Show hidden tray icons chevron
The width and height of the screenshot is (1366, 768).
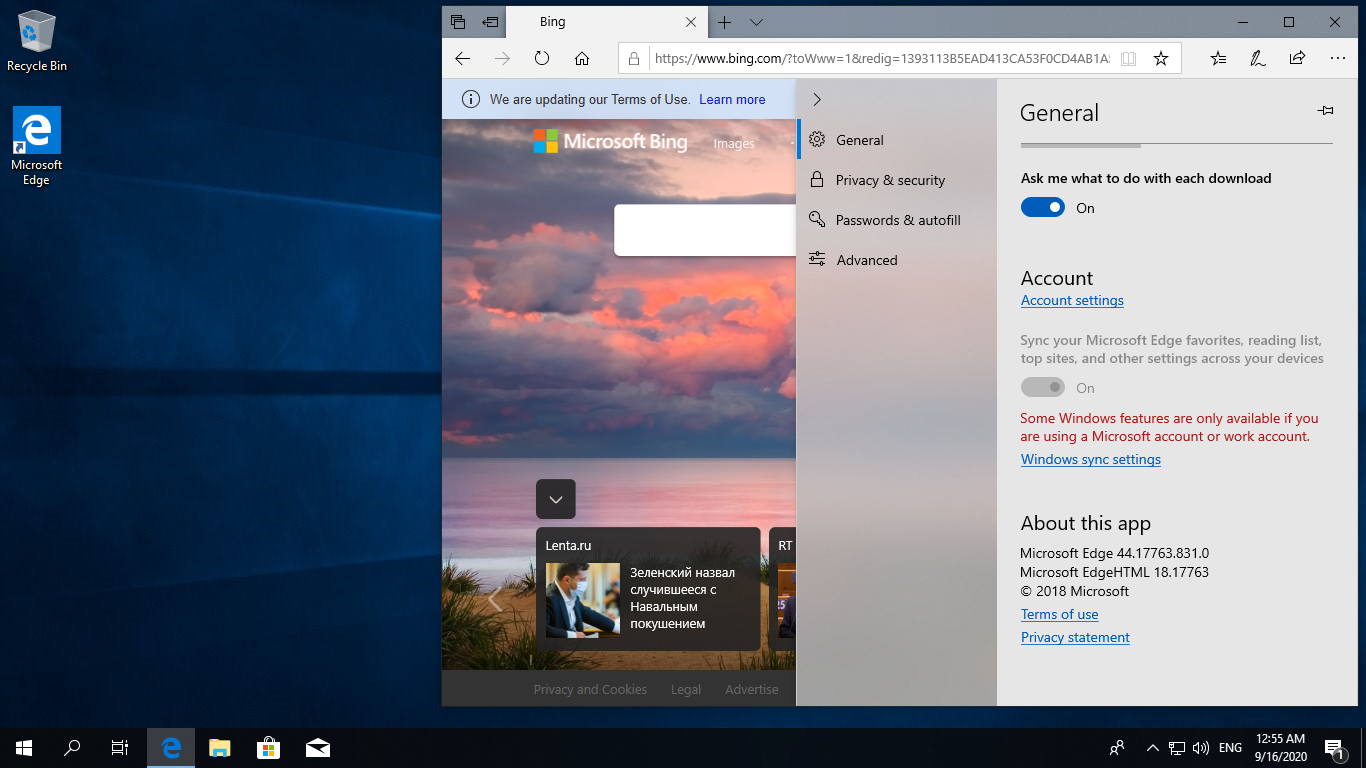(1152, 747)
